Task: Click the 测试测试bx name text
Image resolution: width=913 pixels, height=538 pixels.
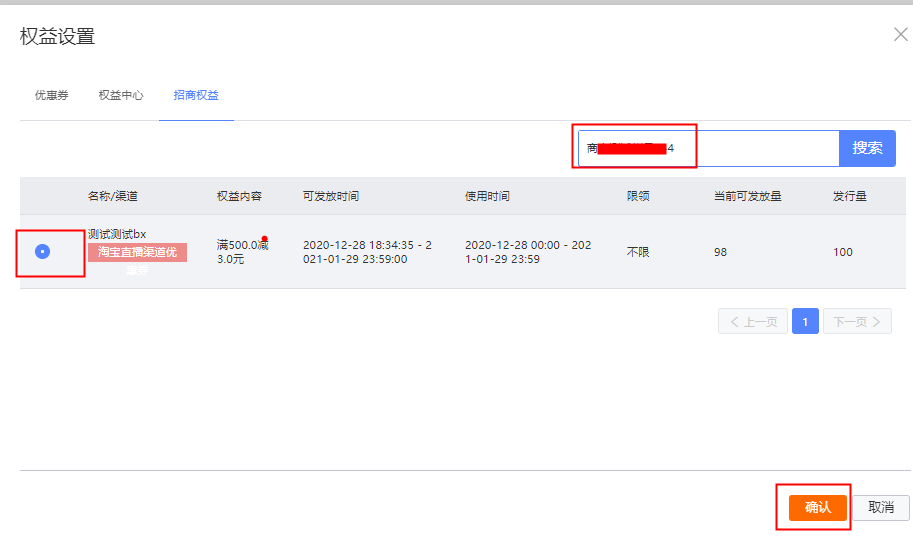Action: 117,234
